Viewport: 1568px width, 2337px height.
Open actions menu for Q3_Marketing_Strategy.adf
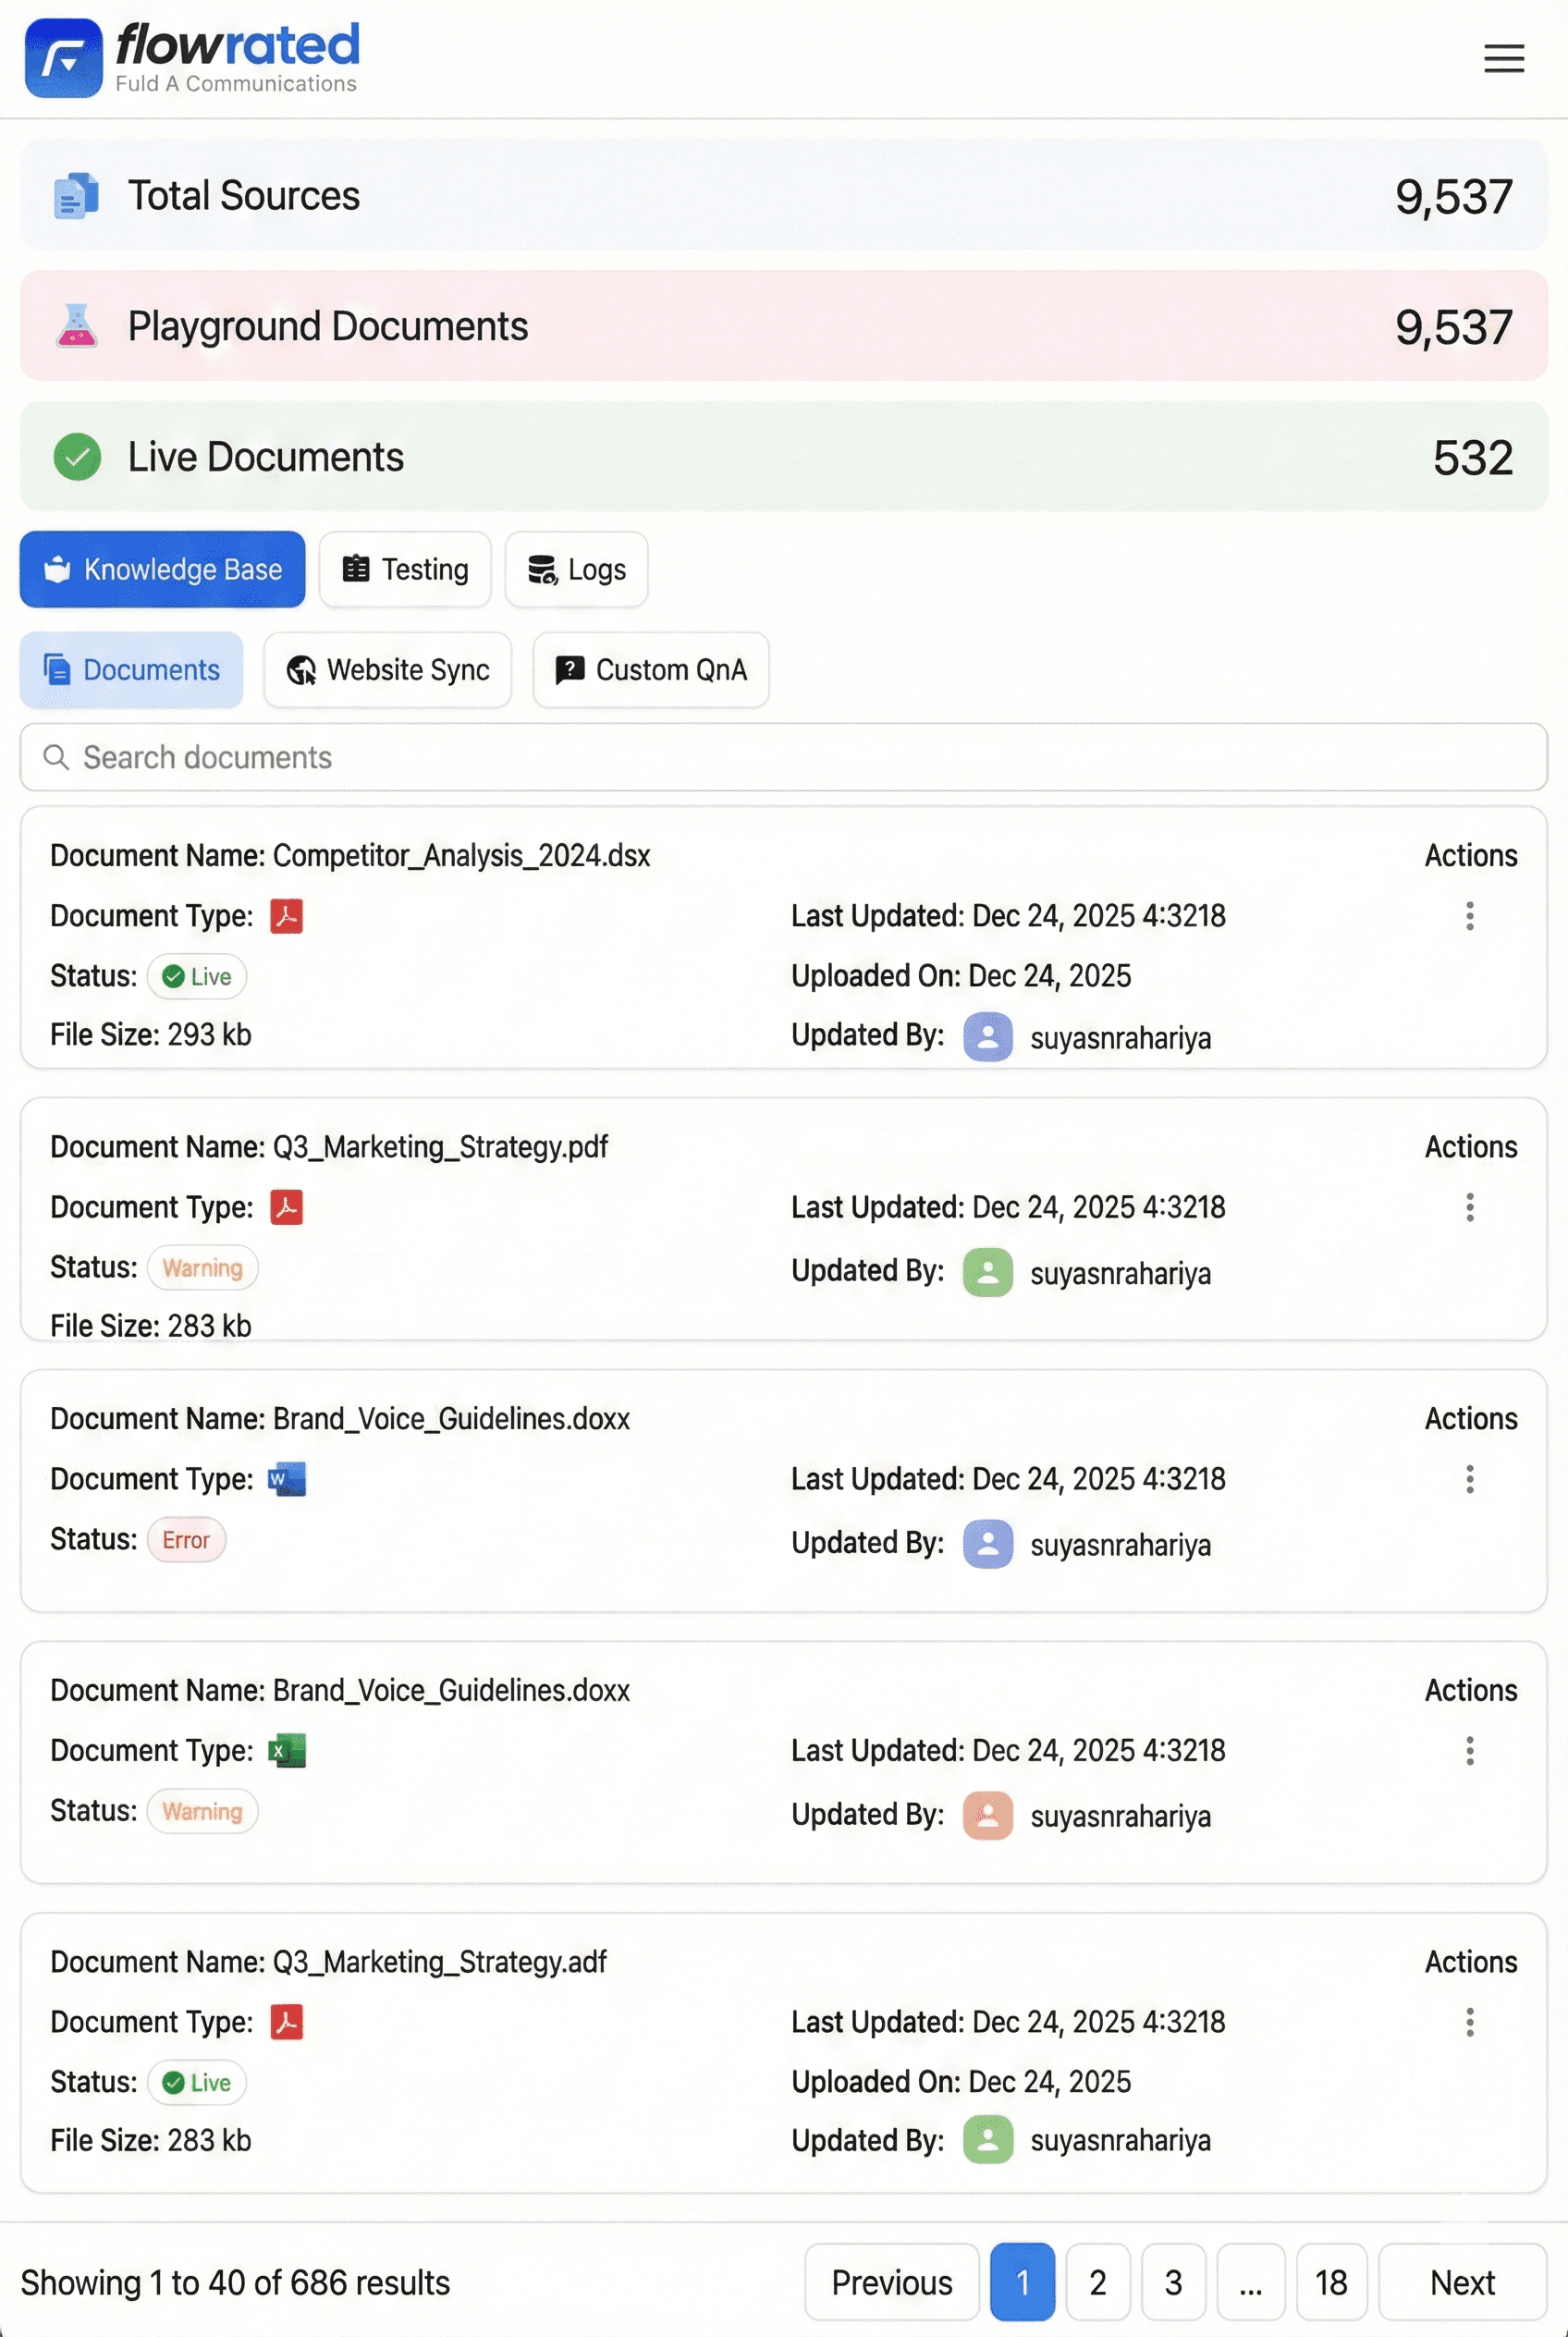click(1469, 2022)
